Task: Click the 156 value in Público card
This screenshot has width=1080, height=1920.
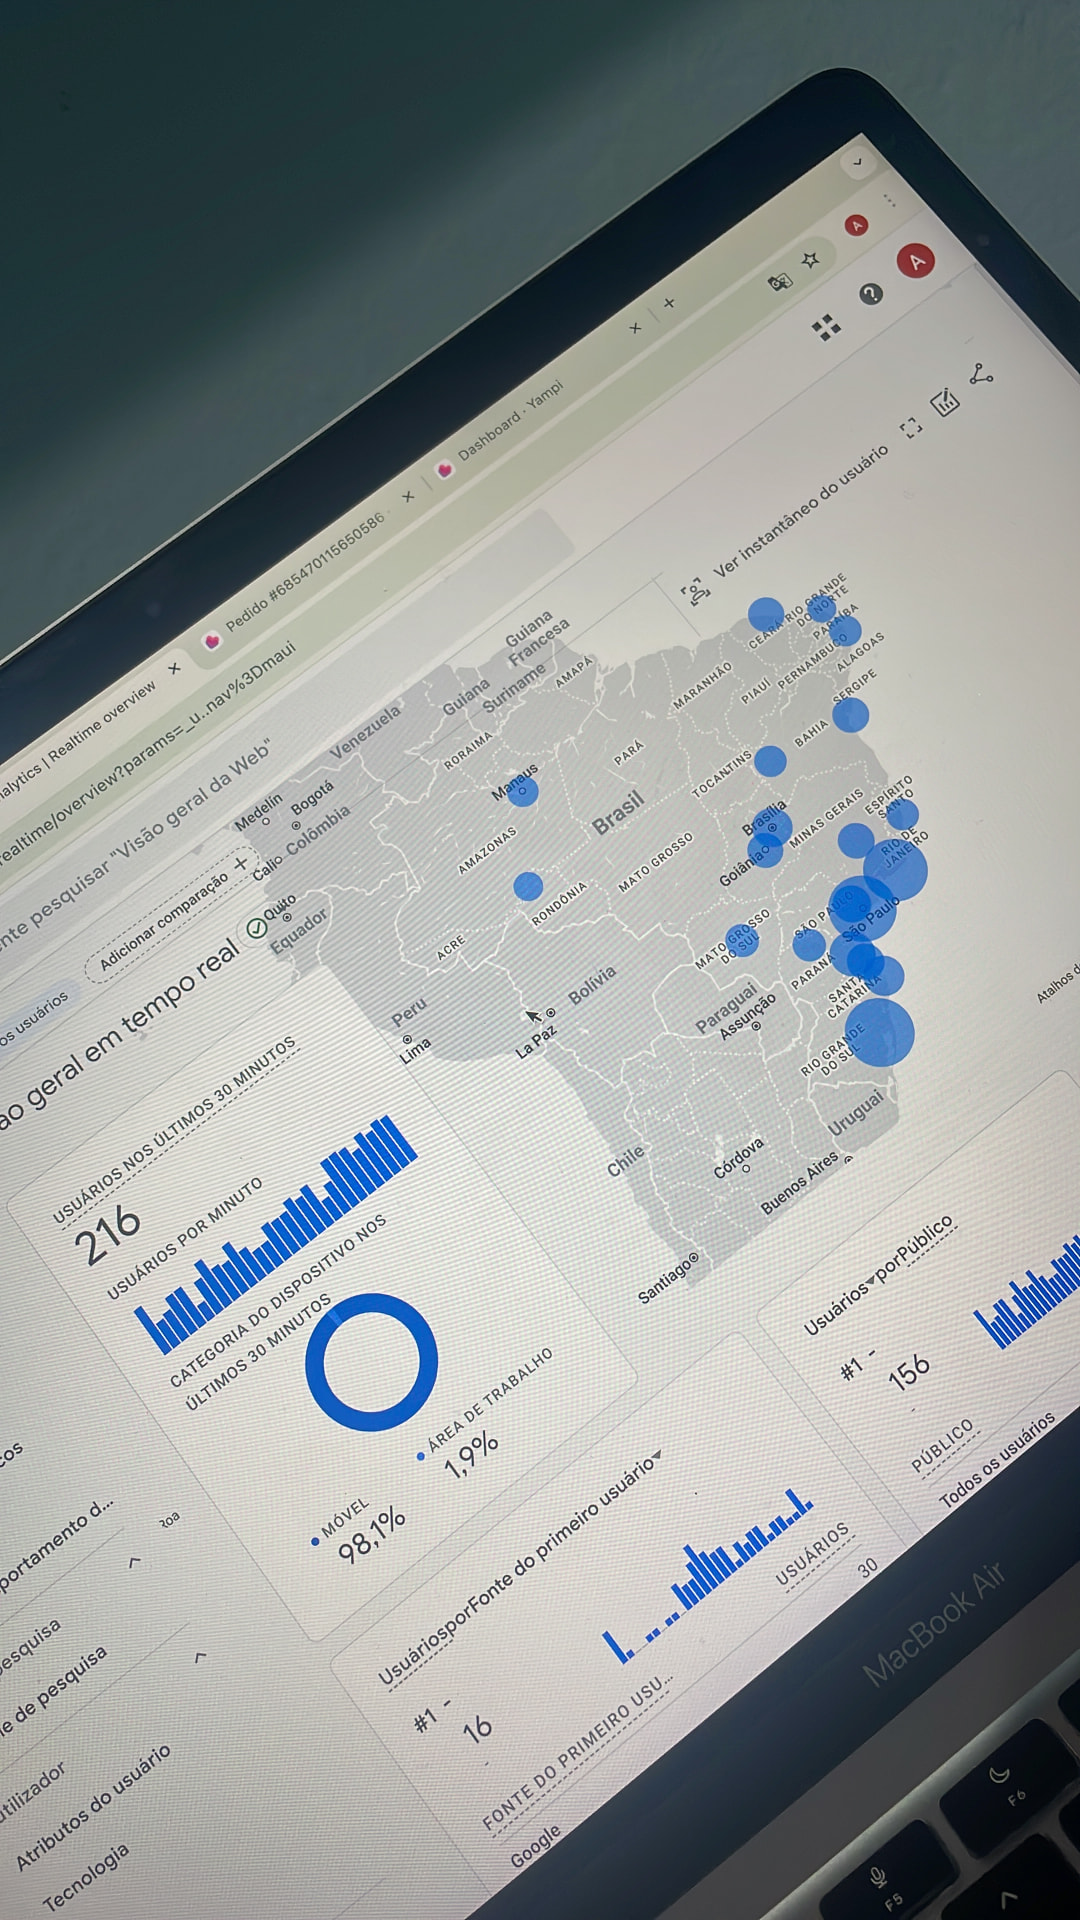Action: click(910, 1372)
